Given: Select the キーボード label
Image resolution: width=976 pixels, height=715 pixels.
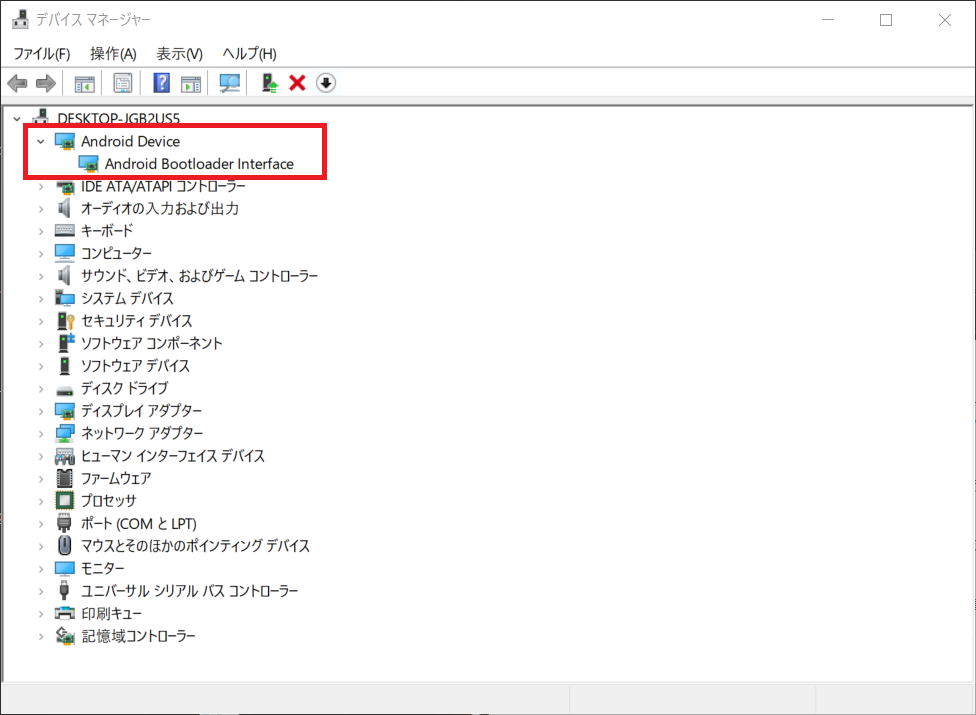Looking at the screenshot, I should [x=107, y=231].
